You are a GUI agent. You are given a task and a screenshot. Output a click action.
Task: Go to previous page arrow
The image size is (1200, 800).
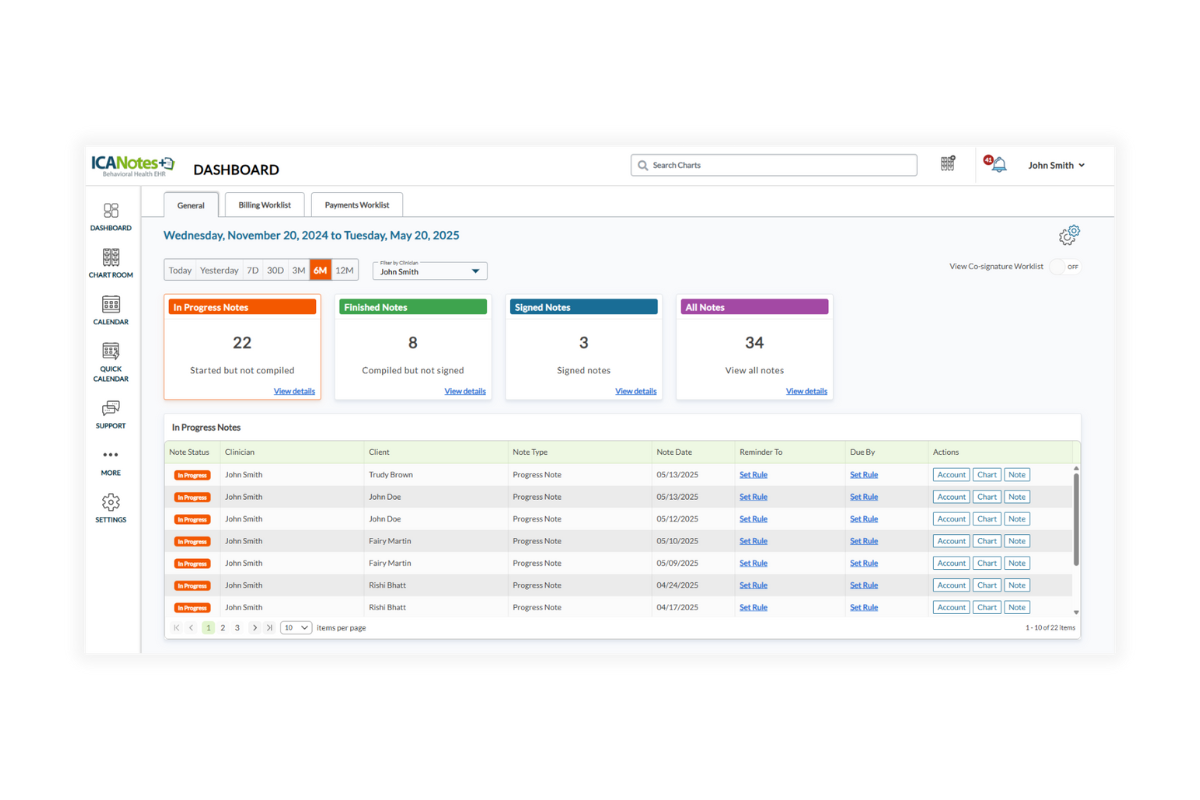coord(192,628)
